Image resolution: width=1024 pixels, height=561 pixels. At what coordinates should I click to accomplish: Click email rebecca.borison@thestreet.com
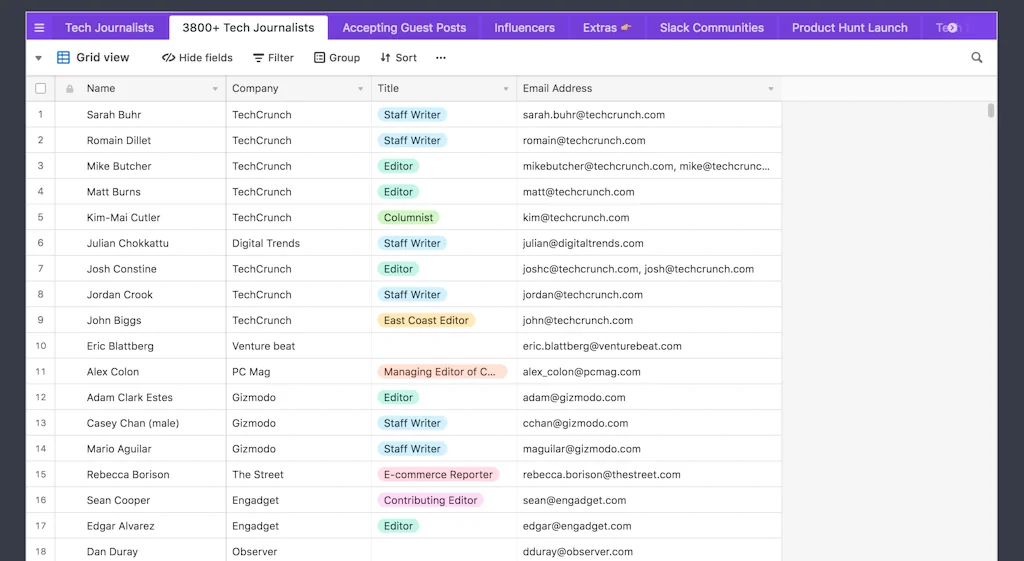point(601,474)
